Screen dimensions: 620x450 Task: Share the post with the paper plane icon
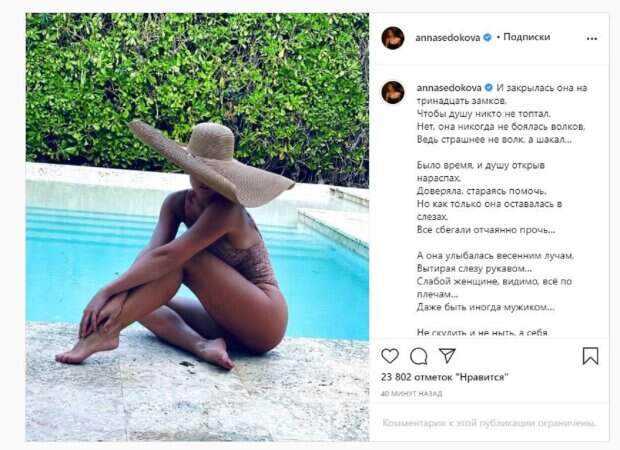point(448,356)
